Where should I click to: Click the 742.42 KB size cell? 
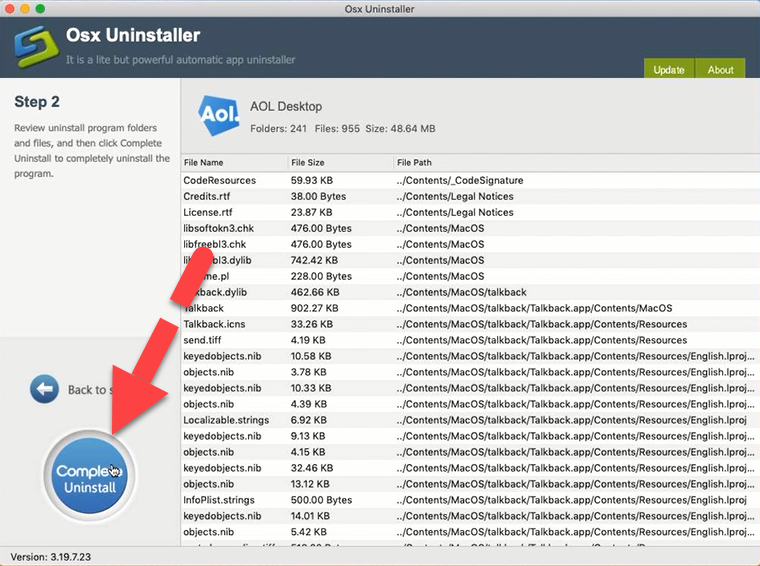click(314, 260)
